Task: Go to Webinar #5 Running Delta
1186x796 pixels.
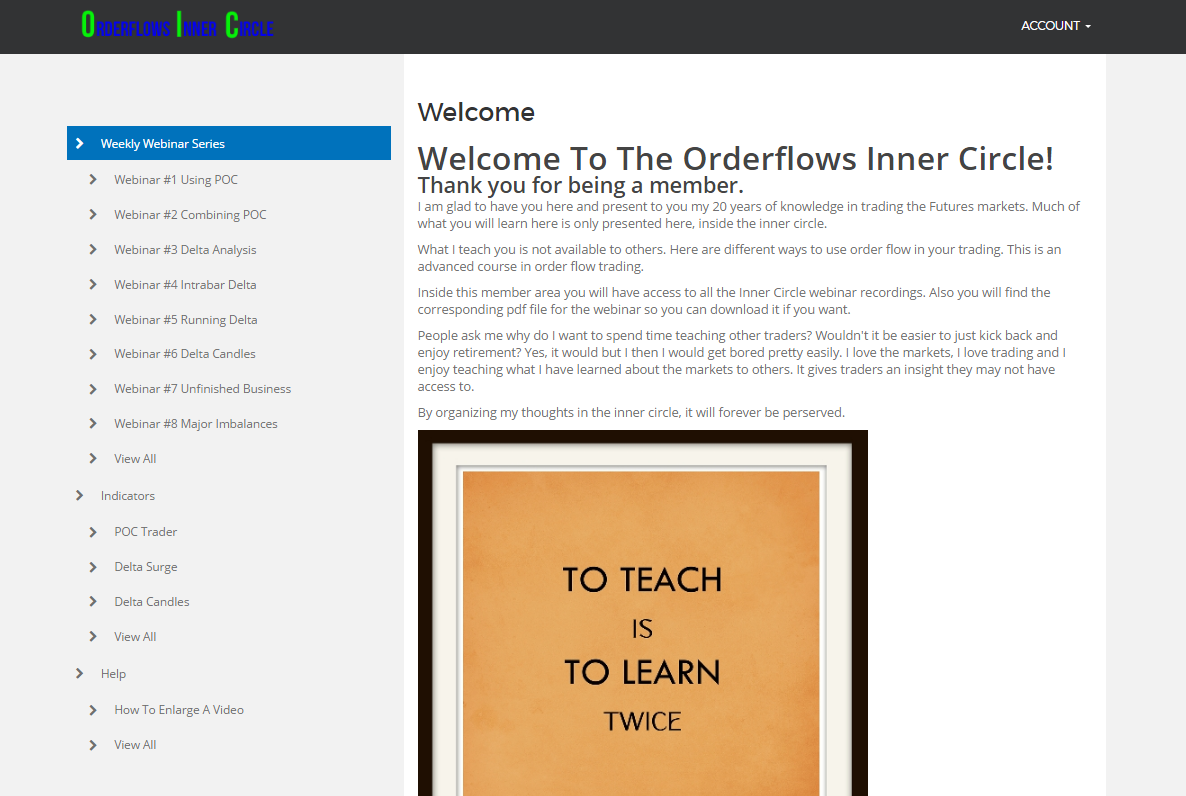Action: [x=185, y=320]
